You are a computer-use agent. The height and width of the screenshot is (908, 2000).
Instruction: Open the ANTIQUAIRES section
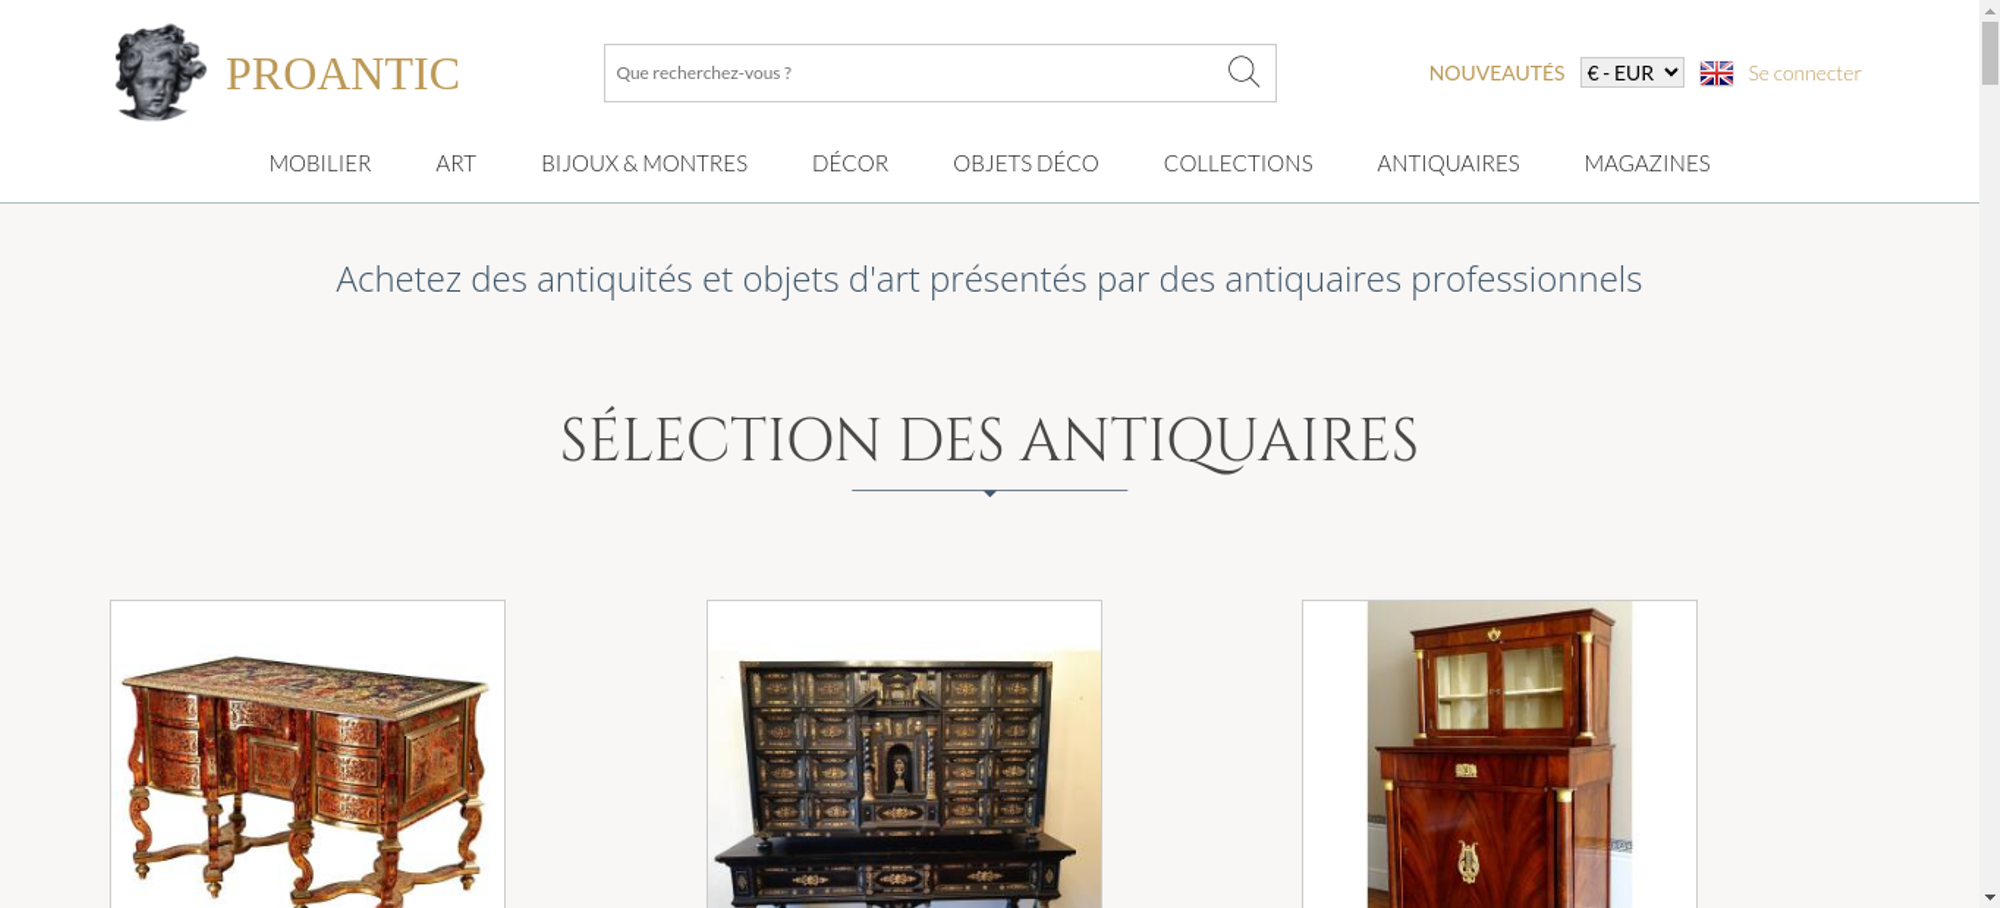1448,163
